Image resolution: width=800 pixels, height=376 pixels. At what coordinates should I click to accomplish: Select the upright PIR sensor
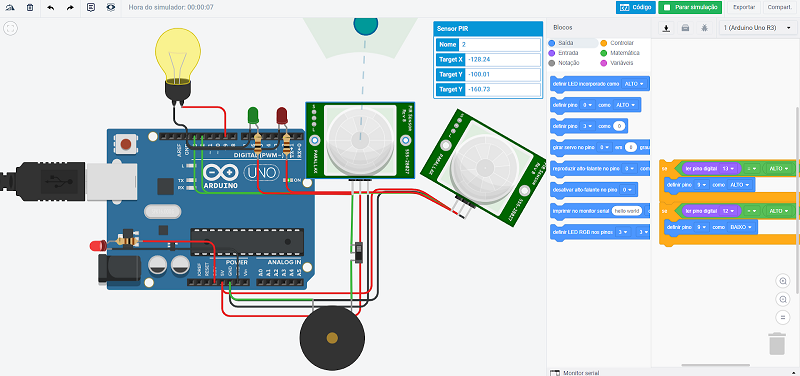click(360, 140)
